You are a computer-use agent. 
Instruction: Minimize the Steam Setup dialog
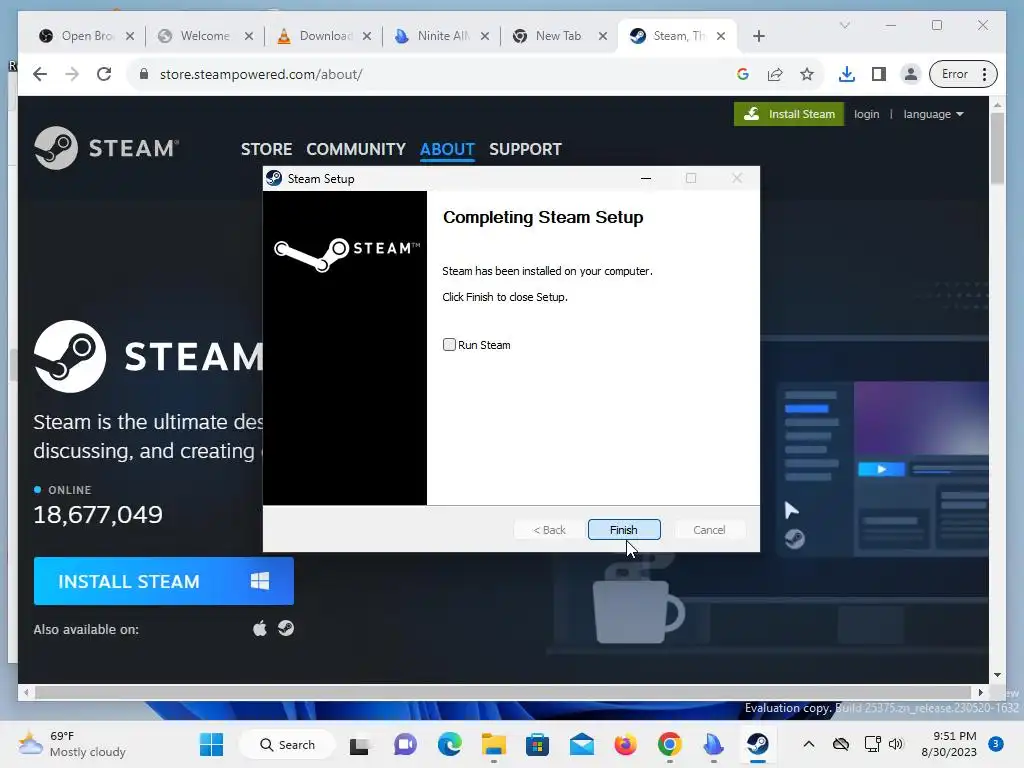click(646, 178)
